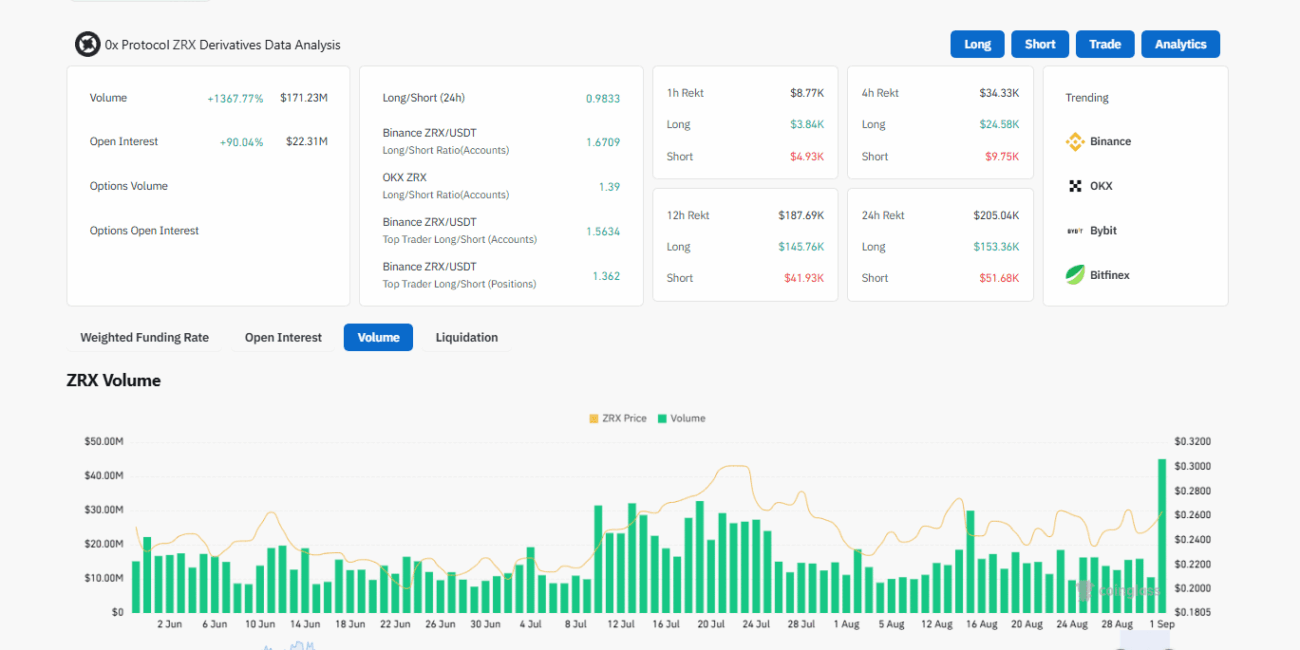This screenshot has height=650, width=1300.
Task: Select the Volume tab
Action: pos(378,338)
